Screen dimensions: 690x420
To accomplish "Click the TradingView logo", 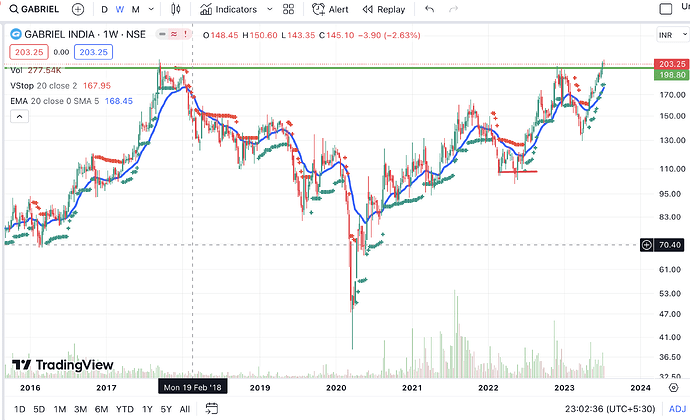I will coord(62,365).
